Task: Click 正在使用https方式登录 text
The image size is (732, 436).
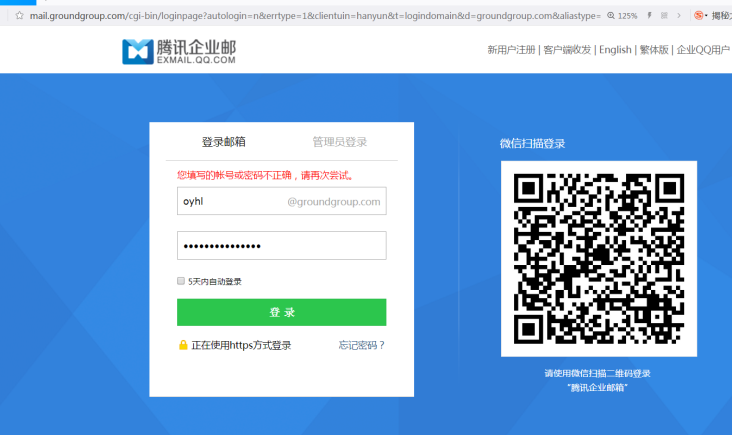Action: pos(241,345)
